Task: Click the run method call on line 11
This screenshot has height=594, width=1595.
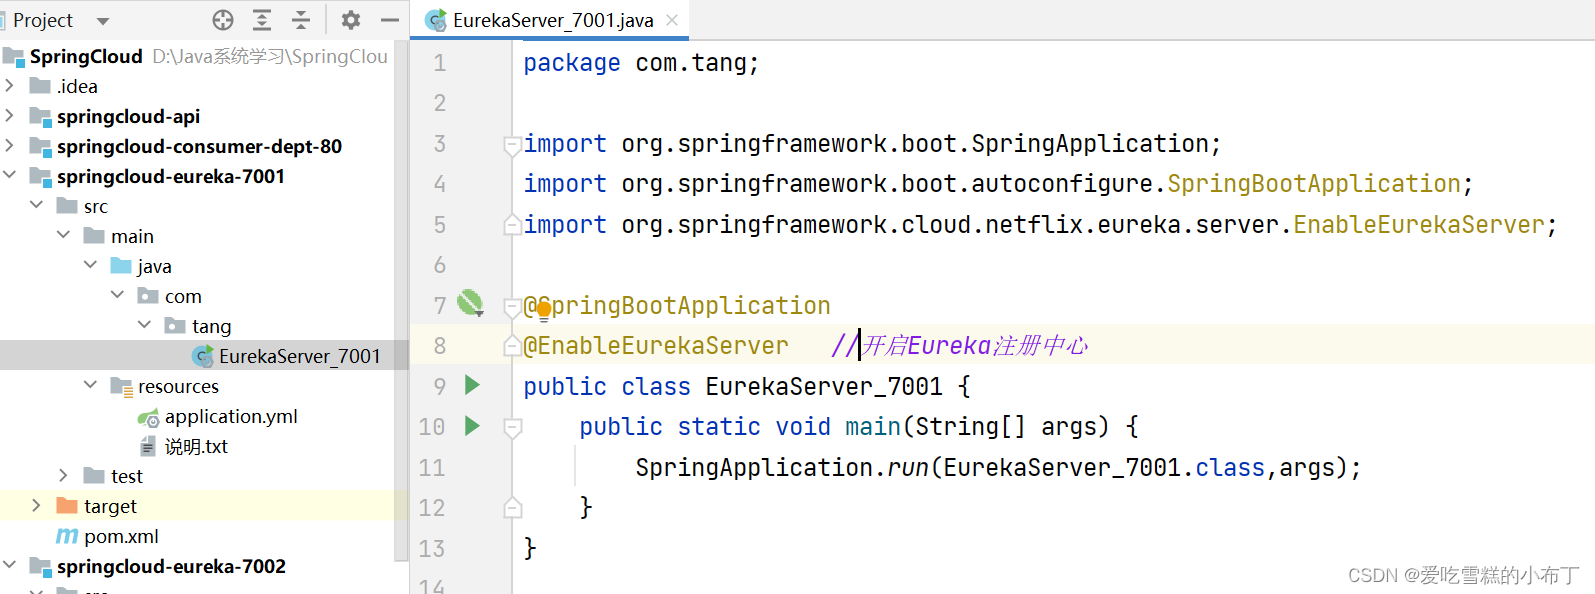Action: point(908,468)
